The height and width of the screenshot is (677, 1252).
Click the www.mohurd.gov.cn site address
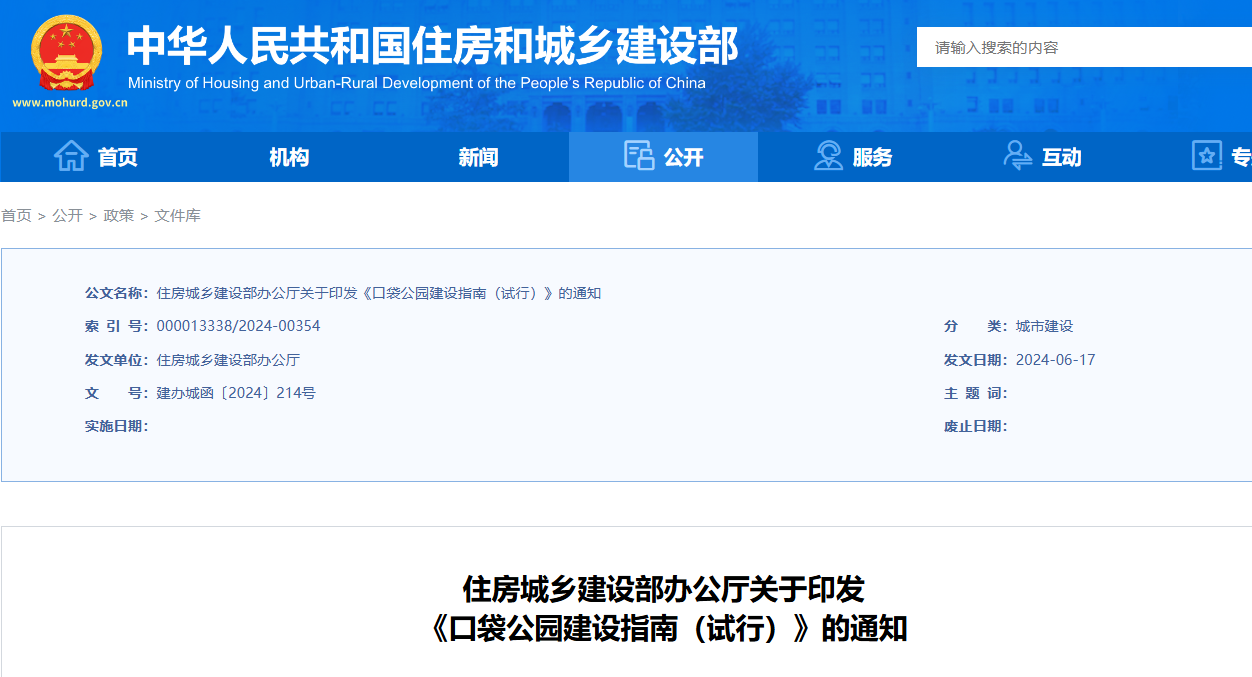pos(70,102)
